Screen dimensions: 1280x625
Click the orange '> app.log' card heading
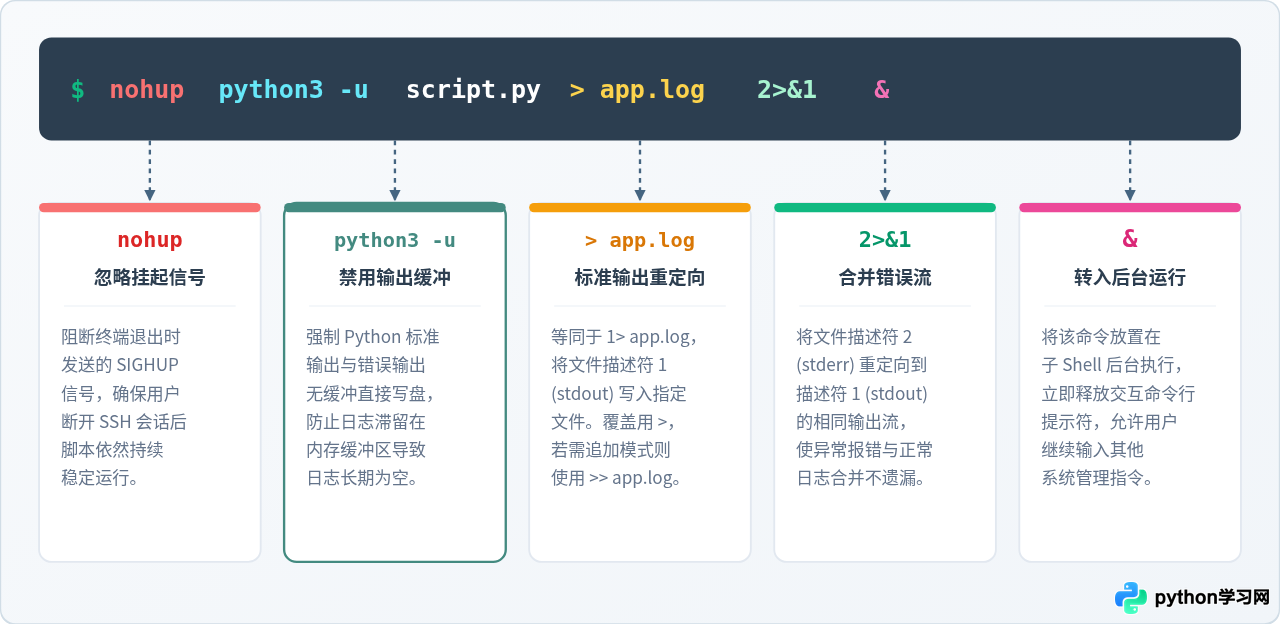(640, 240)
